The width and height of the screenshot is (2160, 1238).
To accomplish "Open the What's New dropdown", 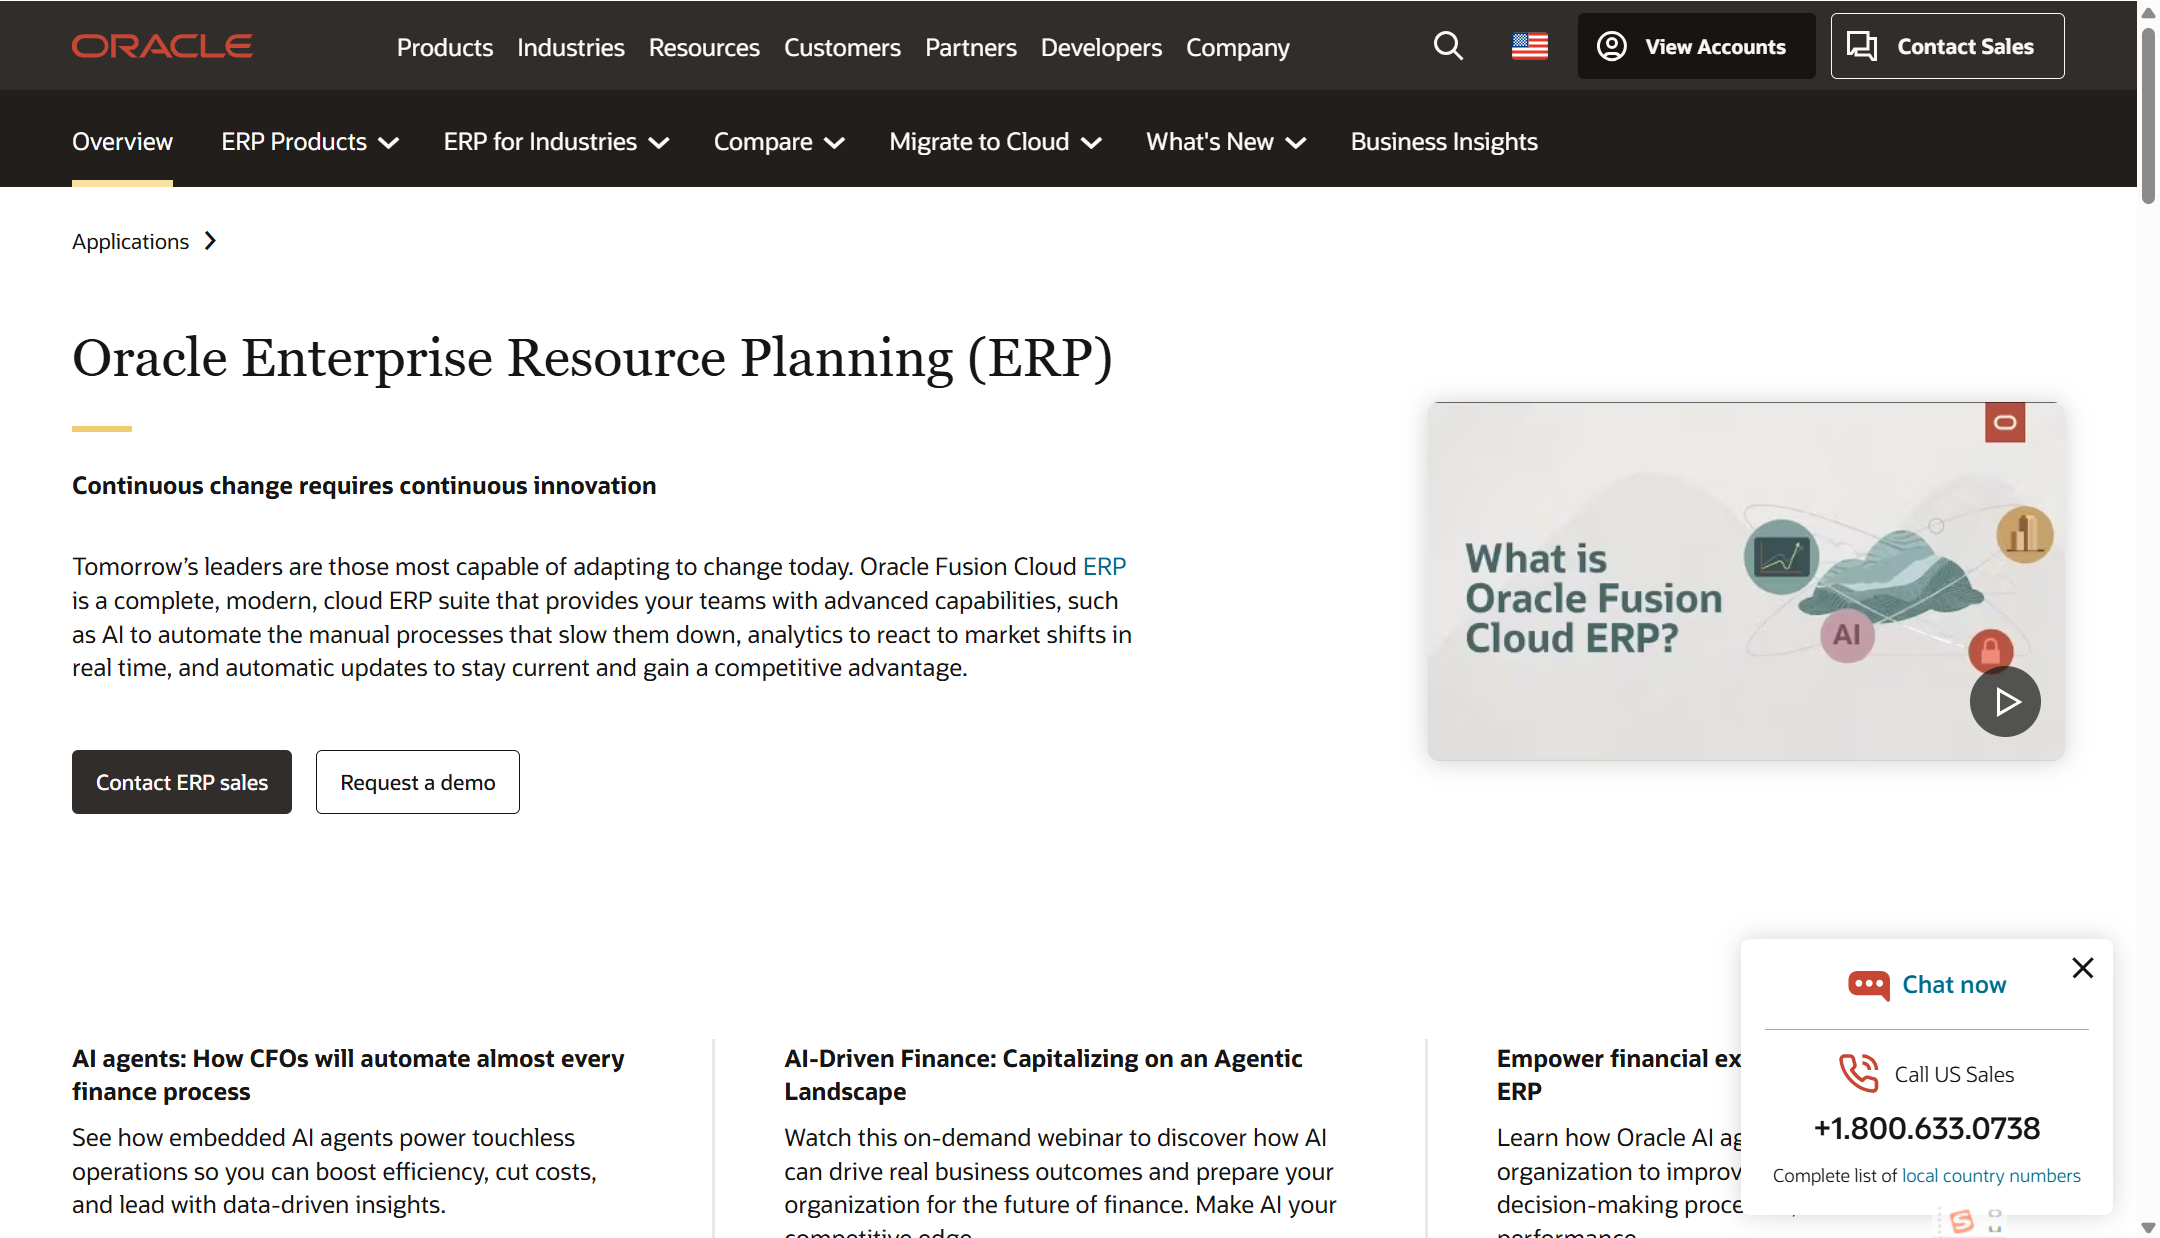I will pyautogui.click(x=1226, y=142).
